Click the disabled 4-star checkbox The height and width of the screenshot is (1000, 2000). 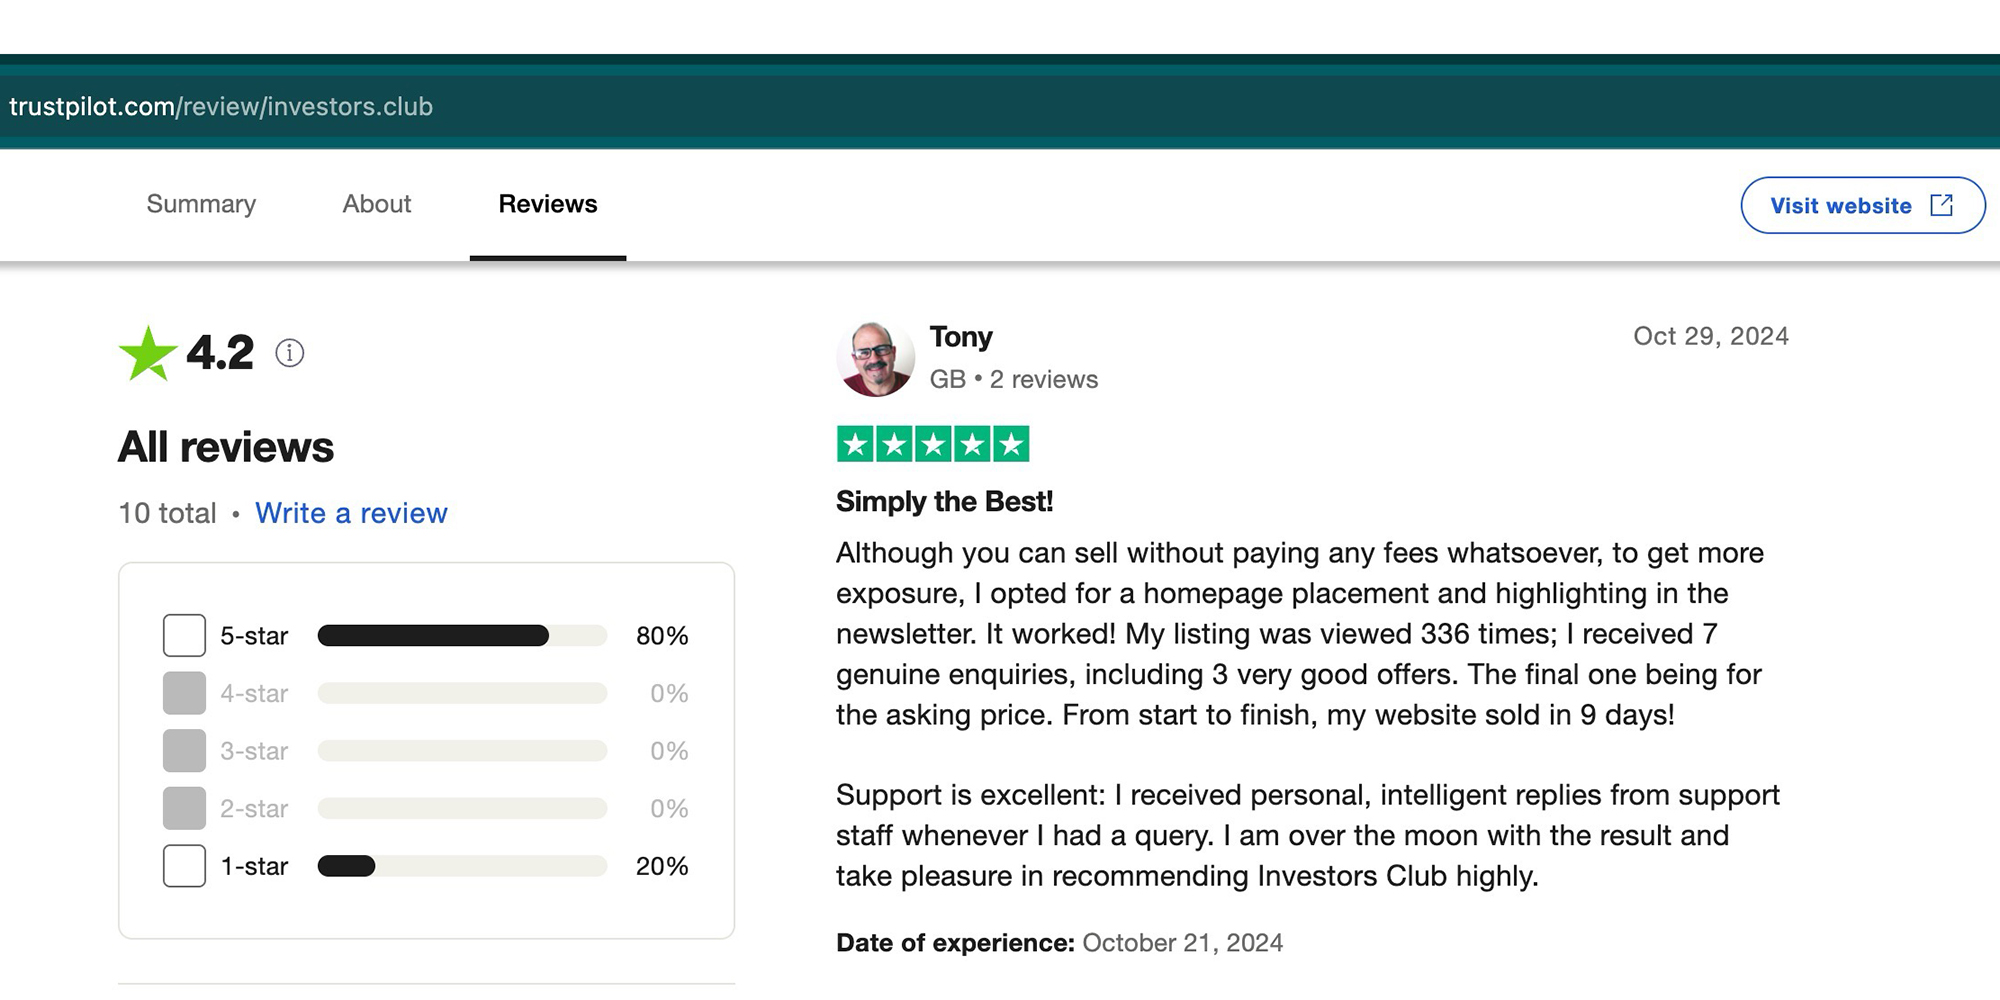tap(184, 693)
